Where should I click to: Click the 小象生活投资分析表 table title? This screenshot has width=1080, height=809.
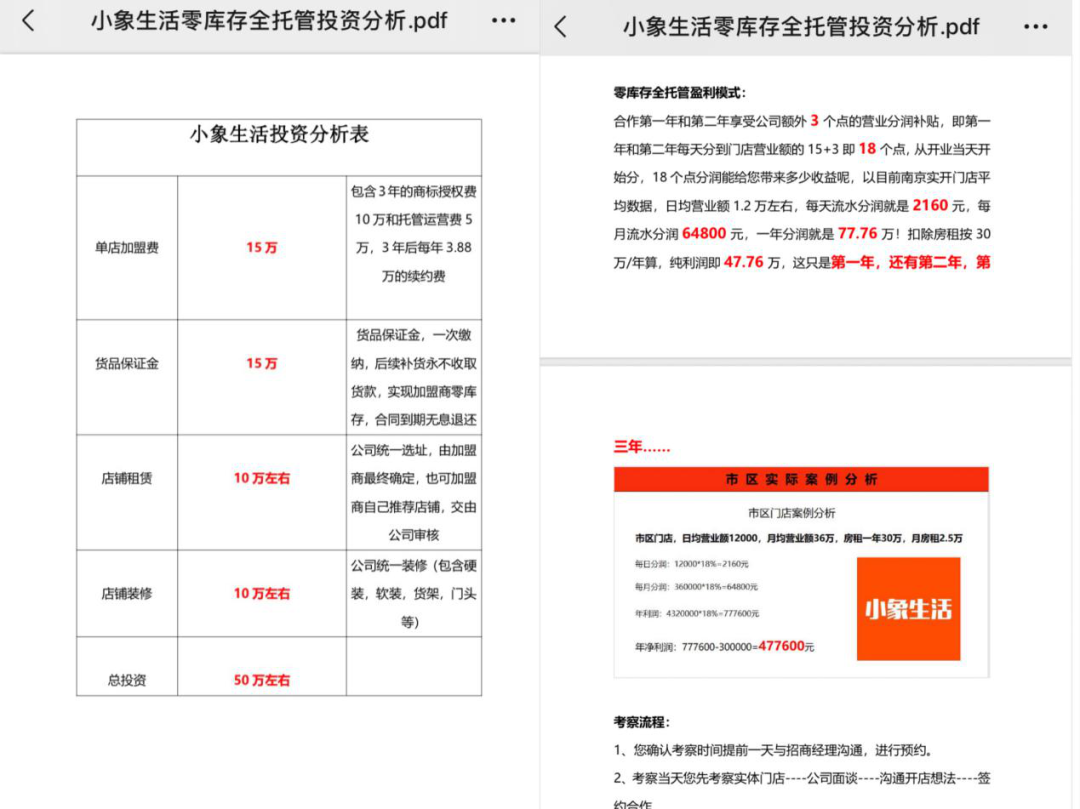pos(278,135)
